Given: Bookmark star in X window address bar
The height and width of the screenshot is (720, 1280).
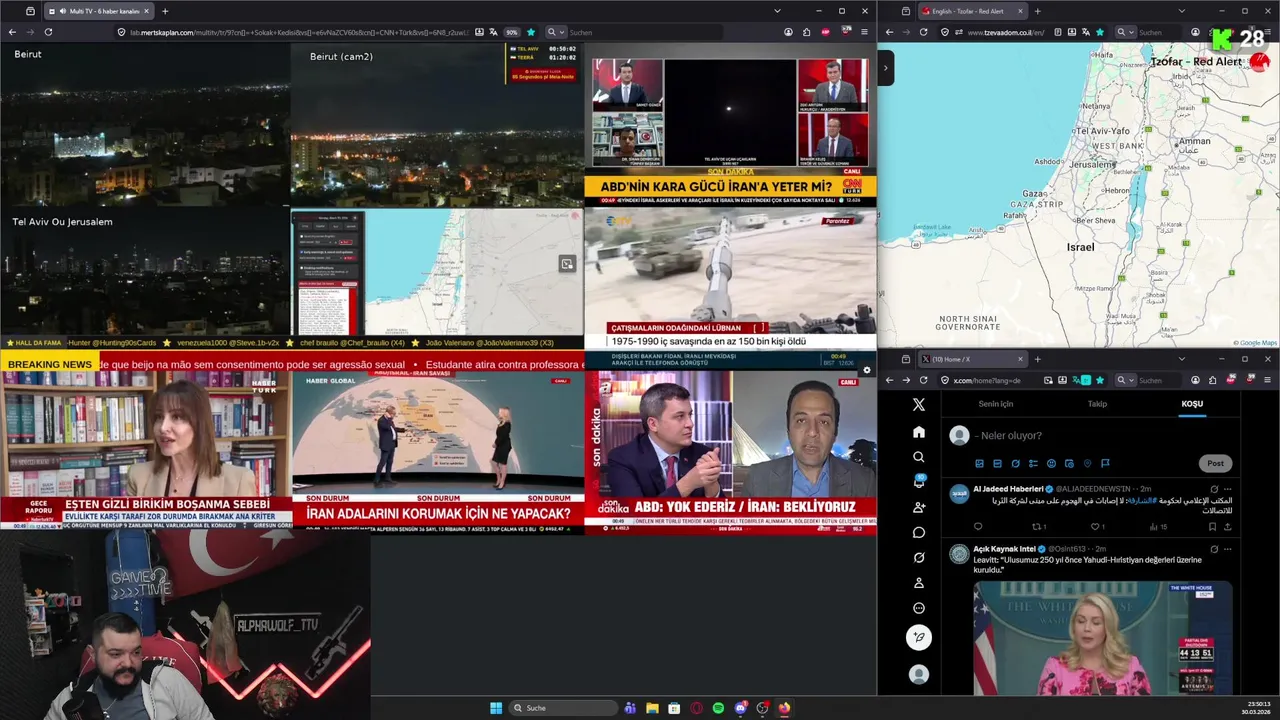Looking at the screenshot, I should pyautogui.click(x=1100, y=380).
